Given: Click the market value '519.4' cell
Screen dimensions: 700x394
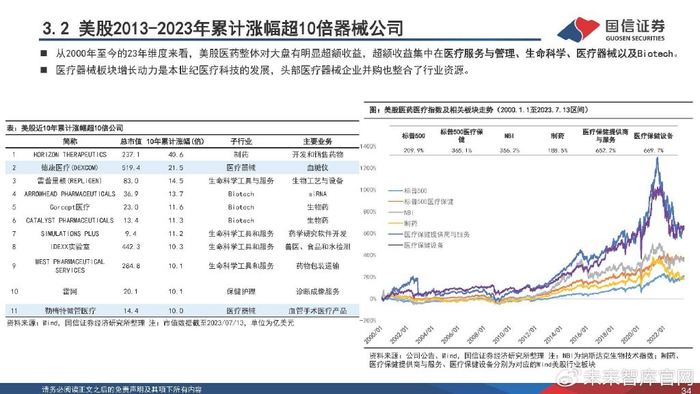Looking at the screenshot, I should coord(130,168).
